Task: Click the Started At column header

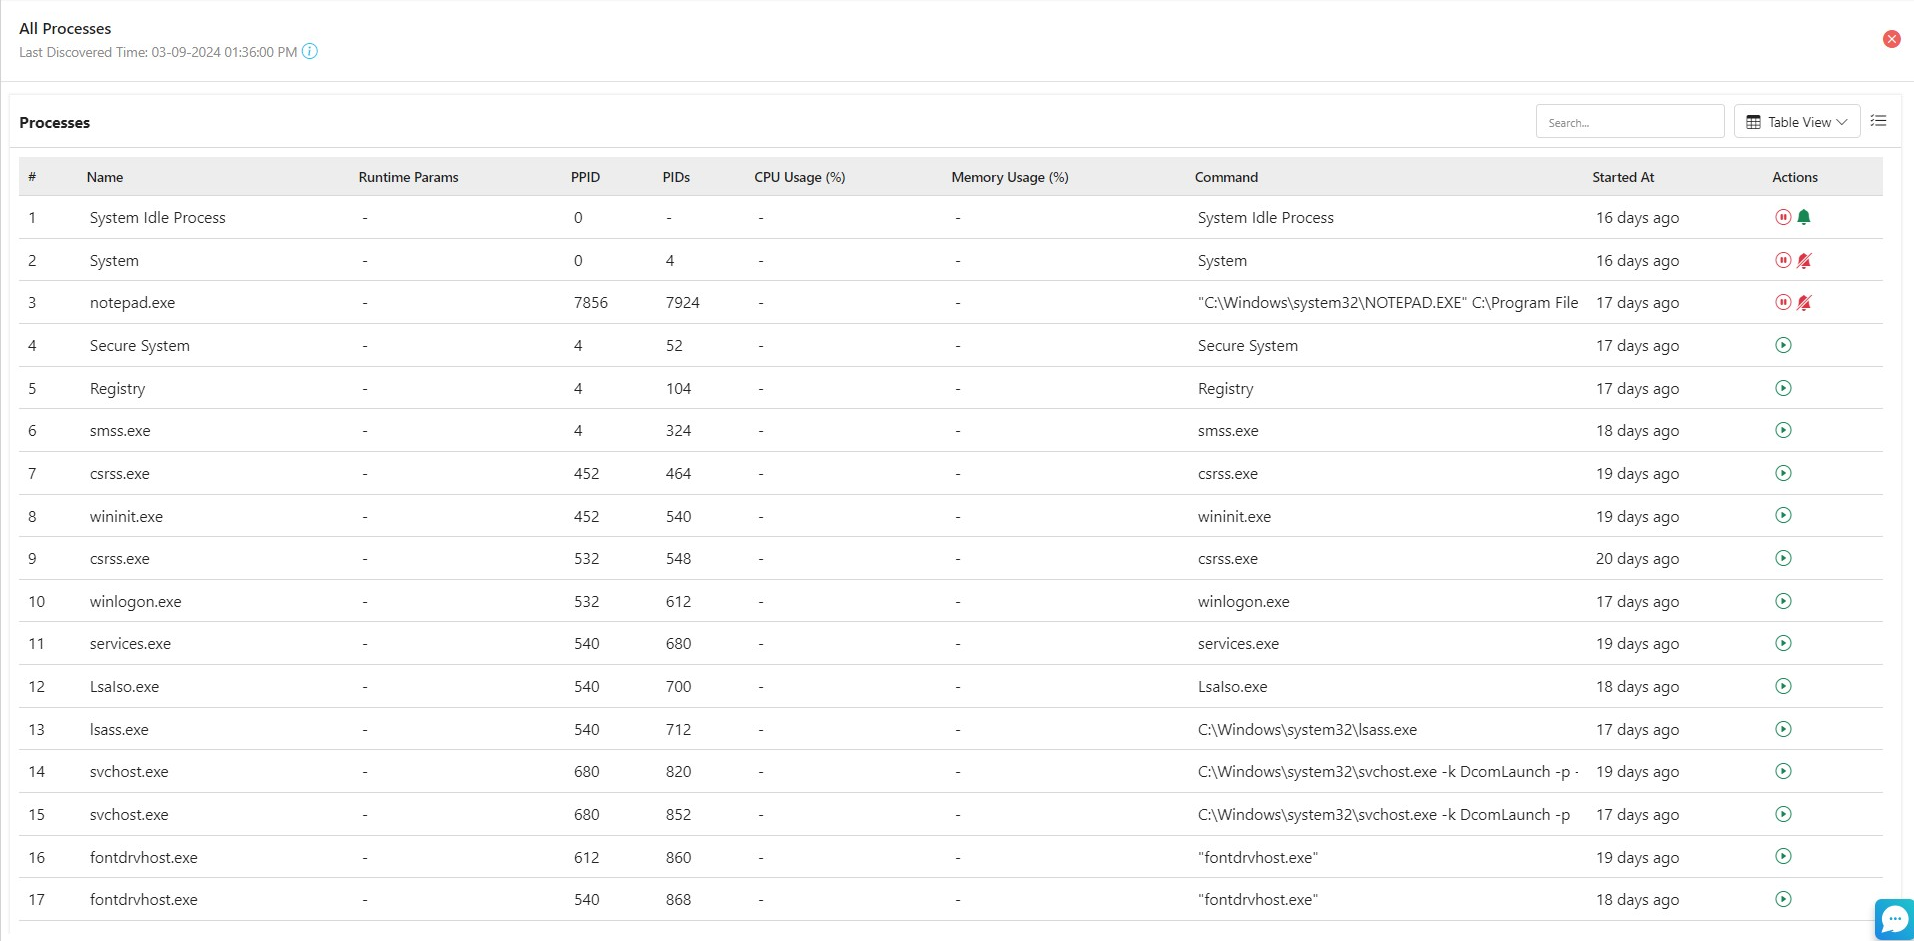Action: click(1623, 177)
